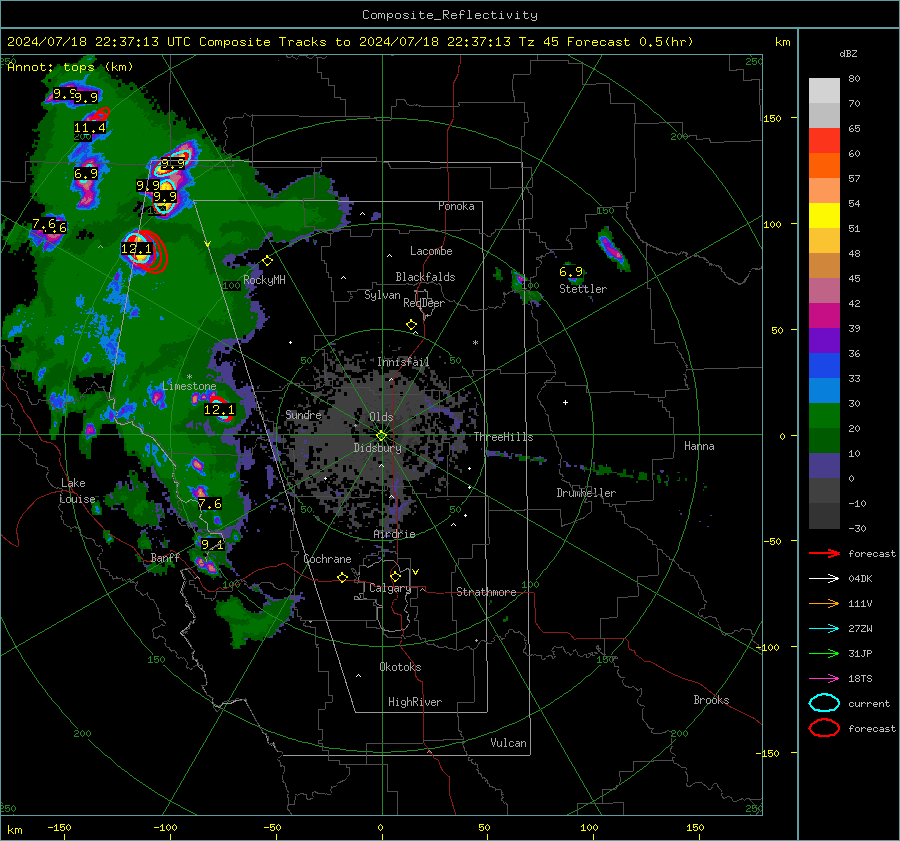Click the Innisfail town label
Screen dimensions: 900x841
(403, 362)
